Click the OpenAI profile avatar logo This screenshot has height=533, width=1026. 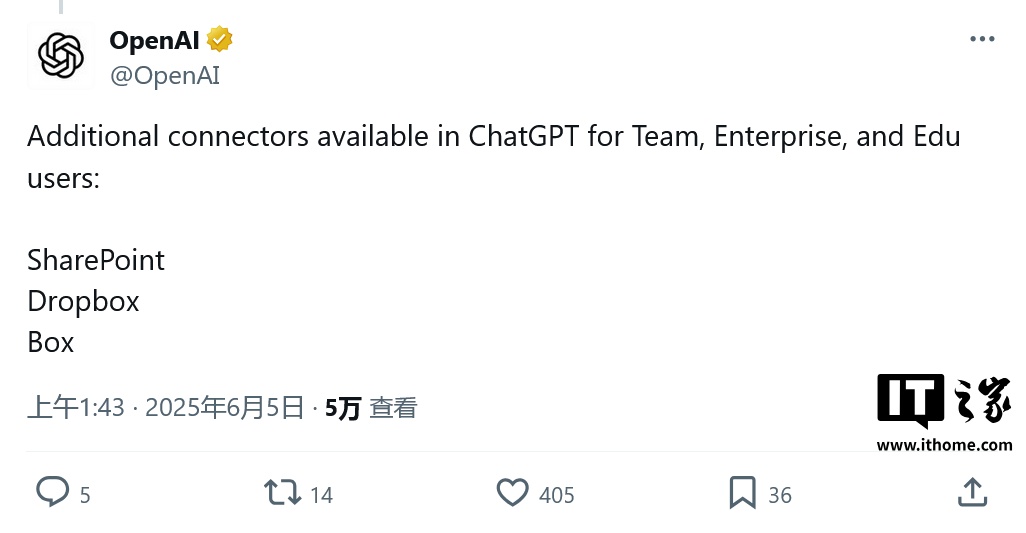(61, 56)
